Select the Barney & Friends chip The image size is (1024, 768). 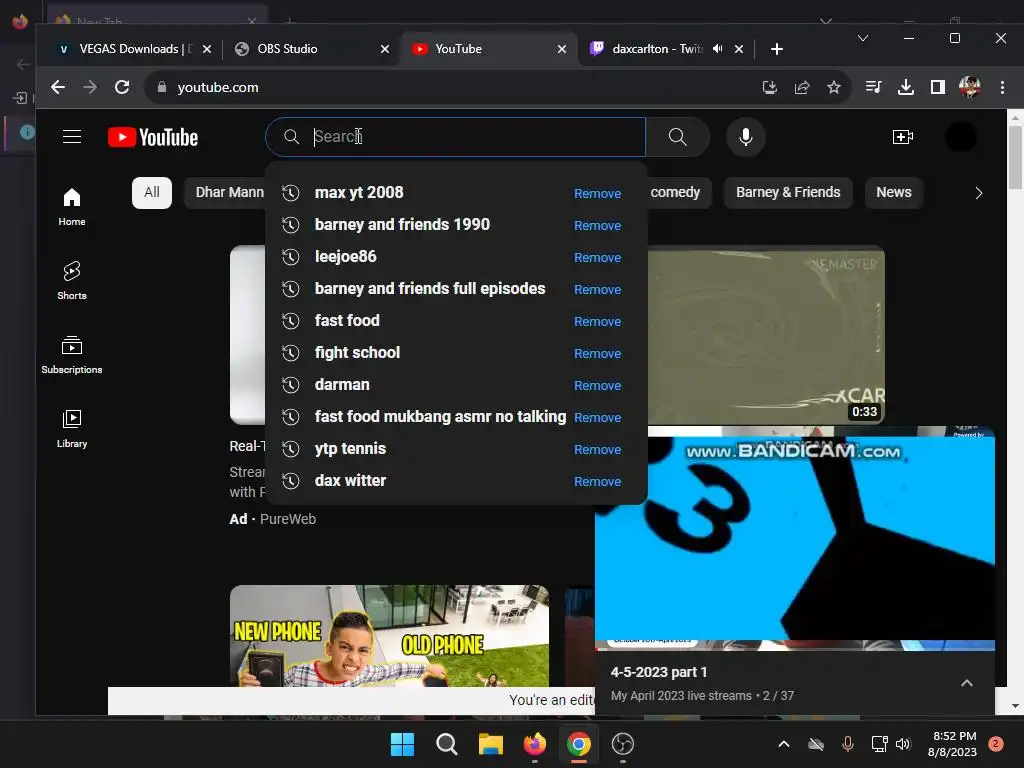click(788, 193)
